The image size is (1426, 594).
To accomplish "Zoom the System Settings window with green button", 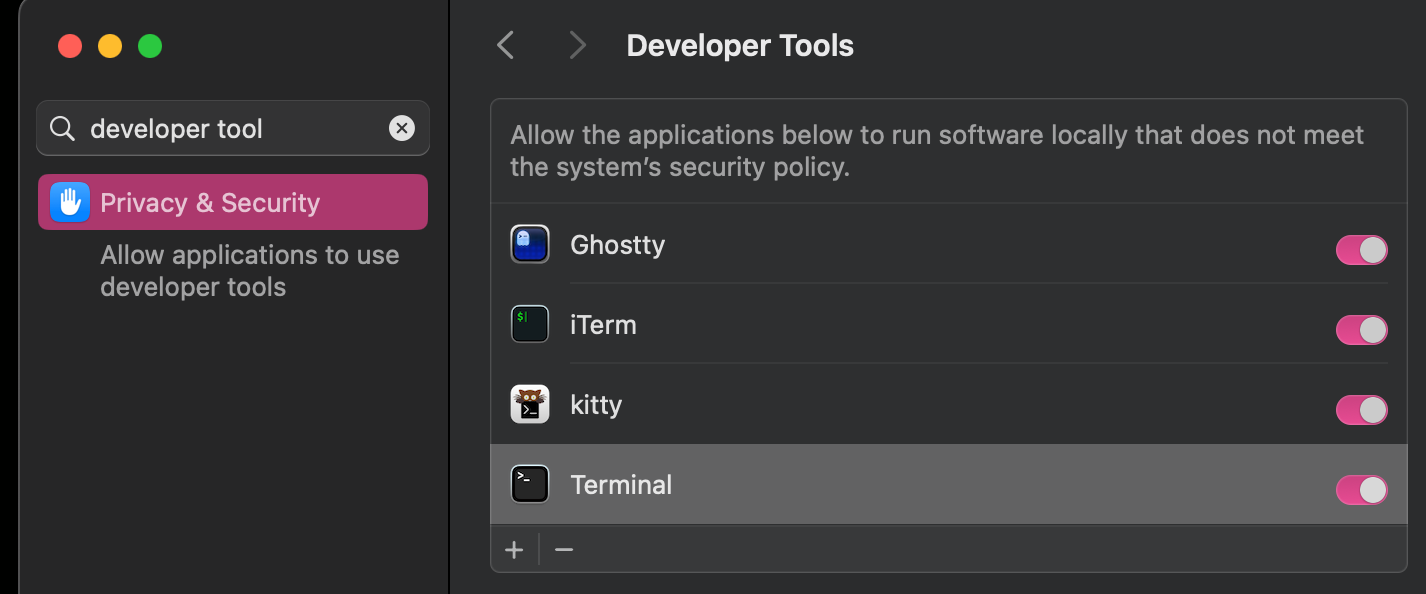I will (150, 46).
